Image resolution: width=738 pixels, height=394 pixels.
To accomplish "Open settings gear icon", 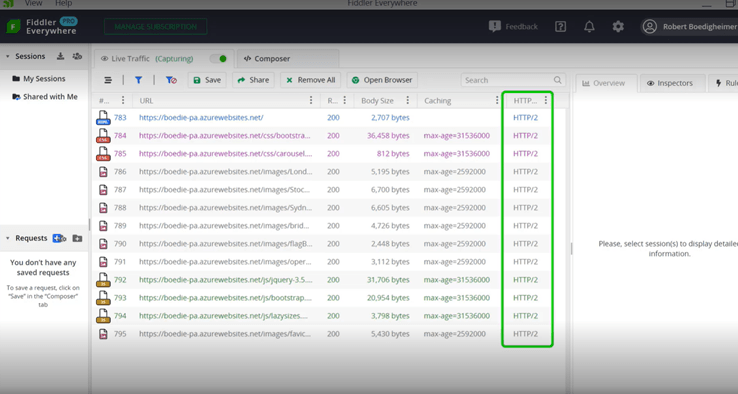I will pyautogui.click(x=618, y=27).
